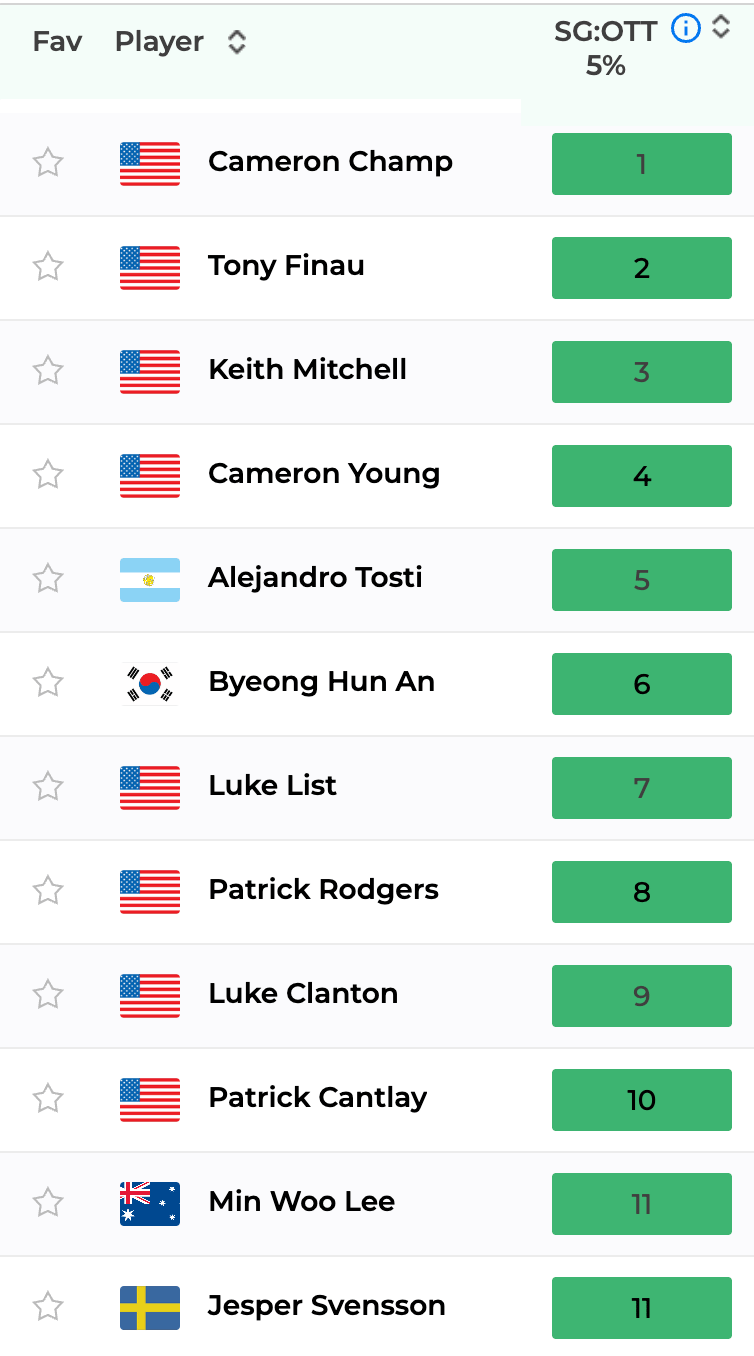
Task: Sort by Player column arrows
Action: tap(236, 42)
